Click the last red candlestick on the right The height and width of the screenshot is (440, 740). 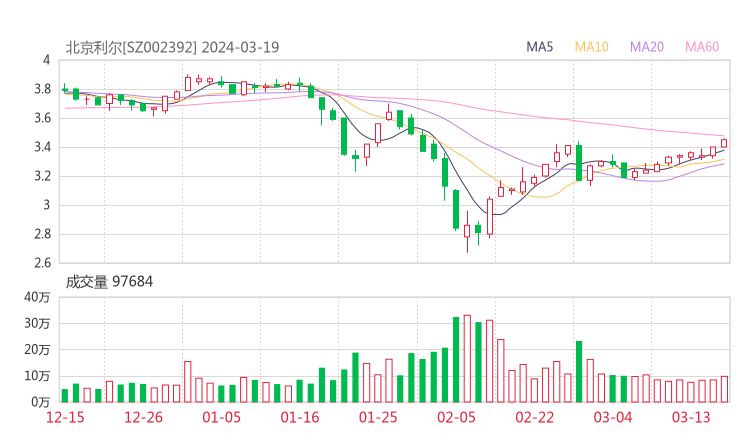point(724,143)
